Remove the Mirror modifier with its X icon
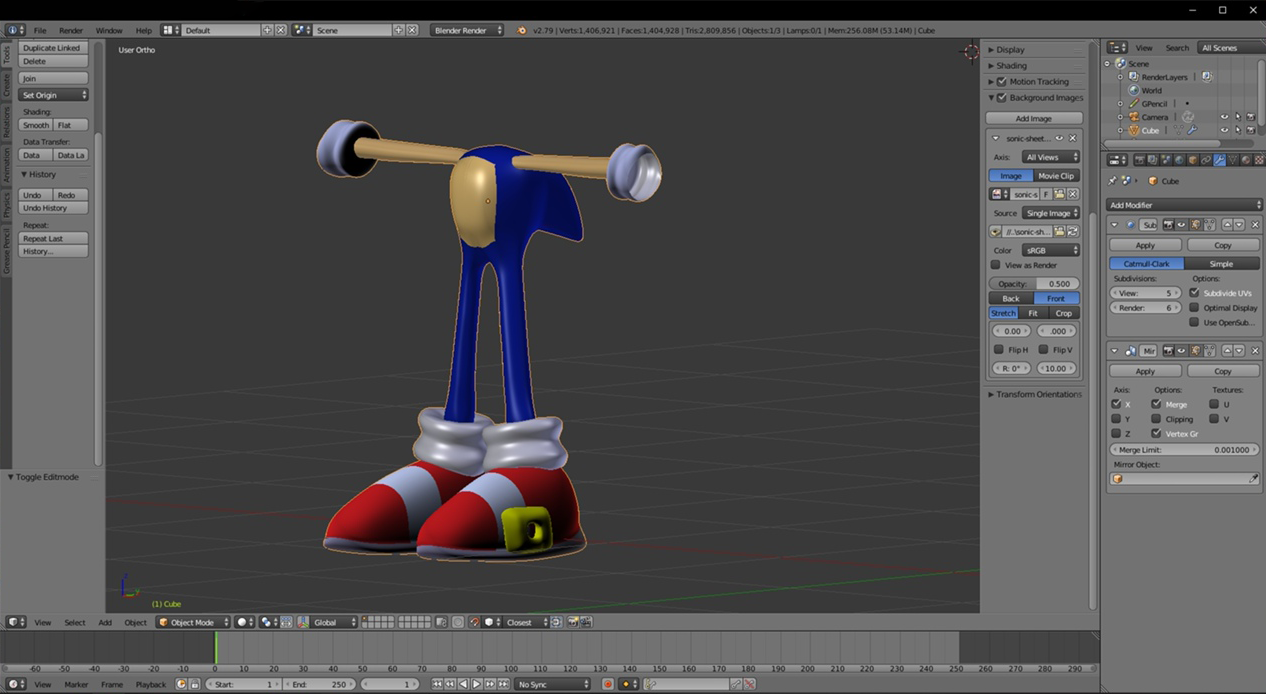The width and height of the screenshot is (1266, 694). click(x=1256, y=351)
